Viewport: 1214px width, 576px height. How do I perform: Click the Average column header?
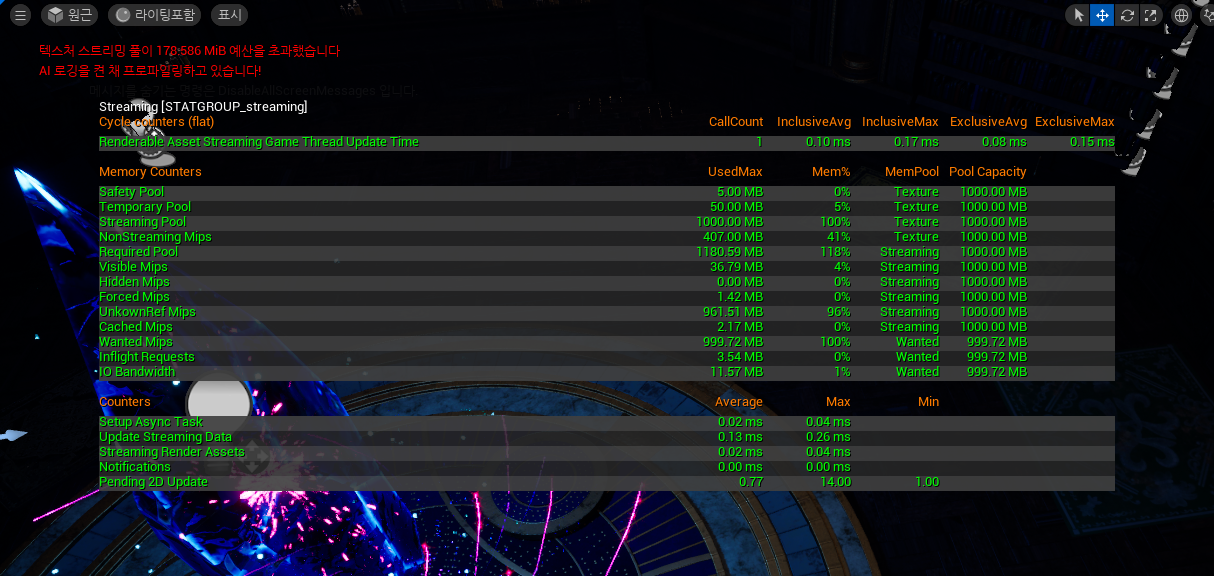[740, 402]
